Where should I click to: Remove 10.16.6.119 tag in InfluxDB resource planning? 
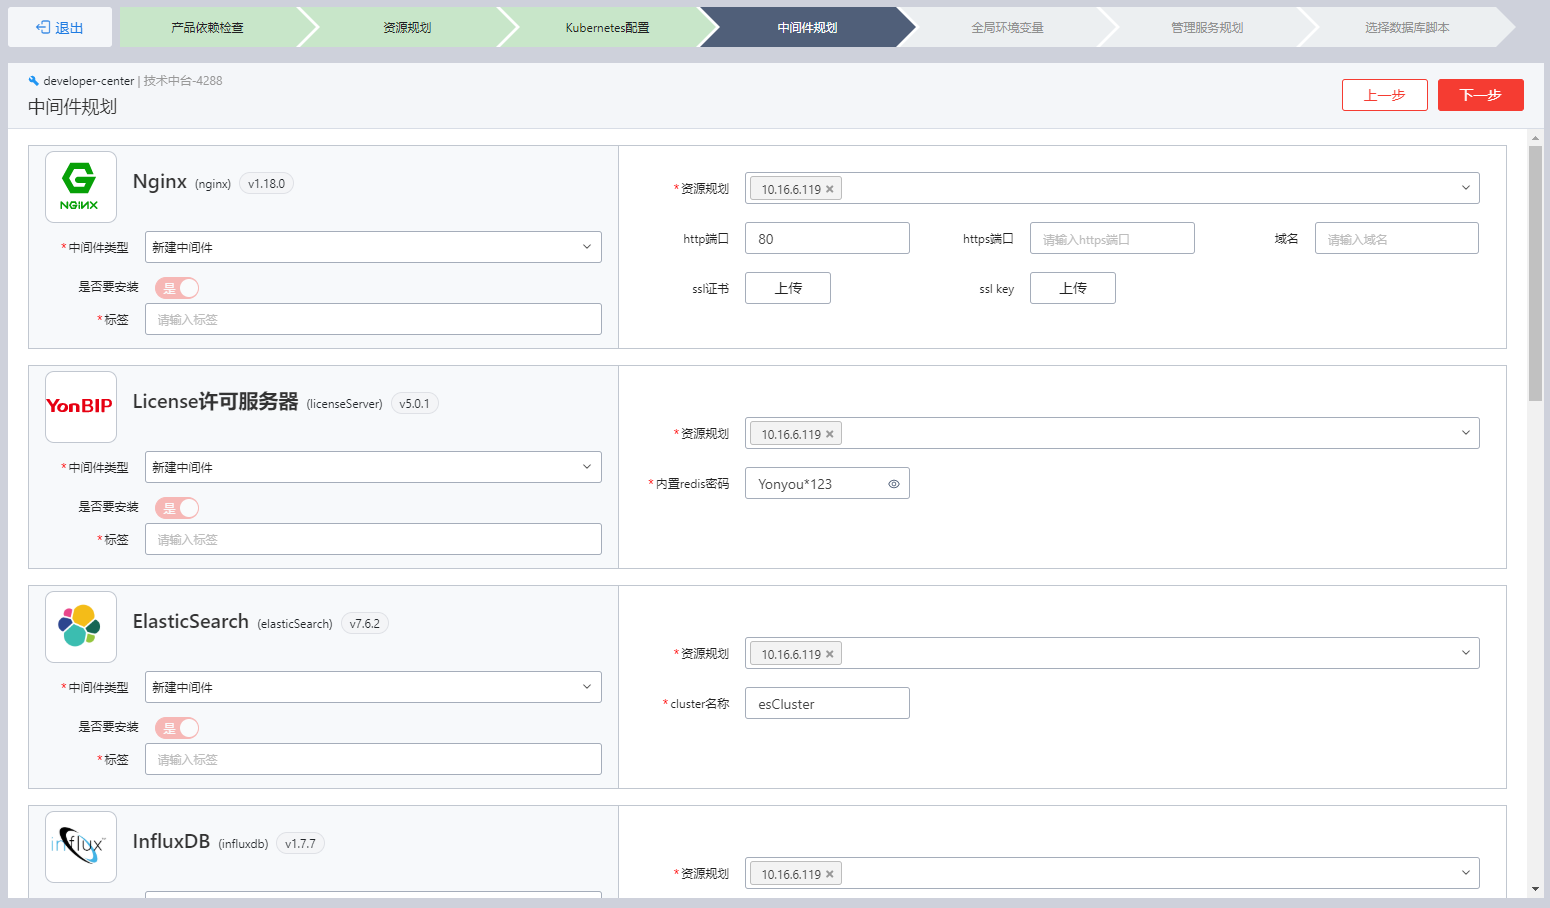pos(830,874)
